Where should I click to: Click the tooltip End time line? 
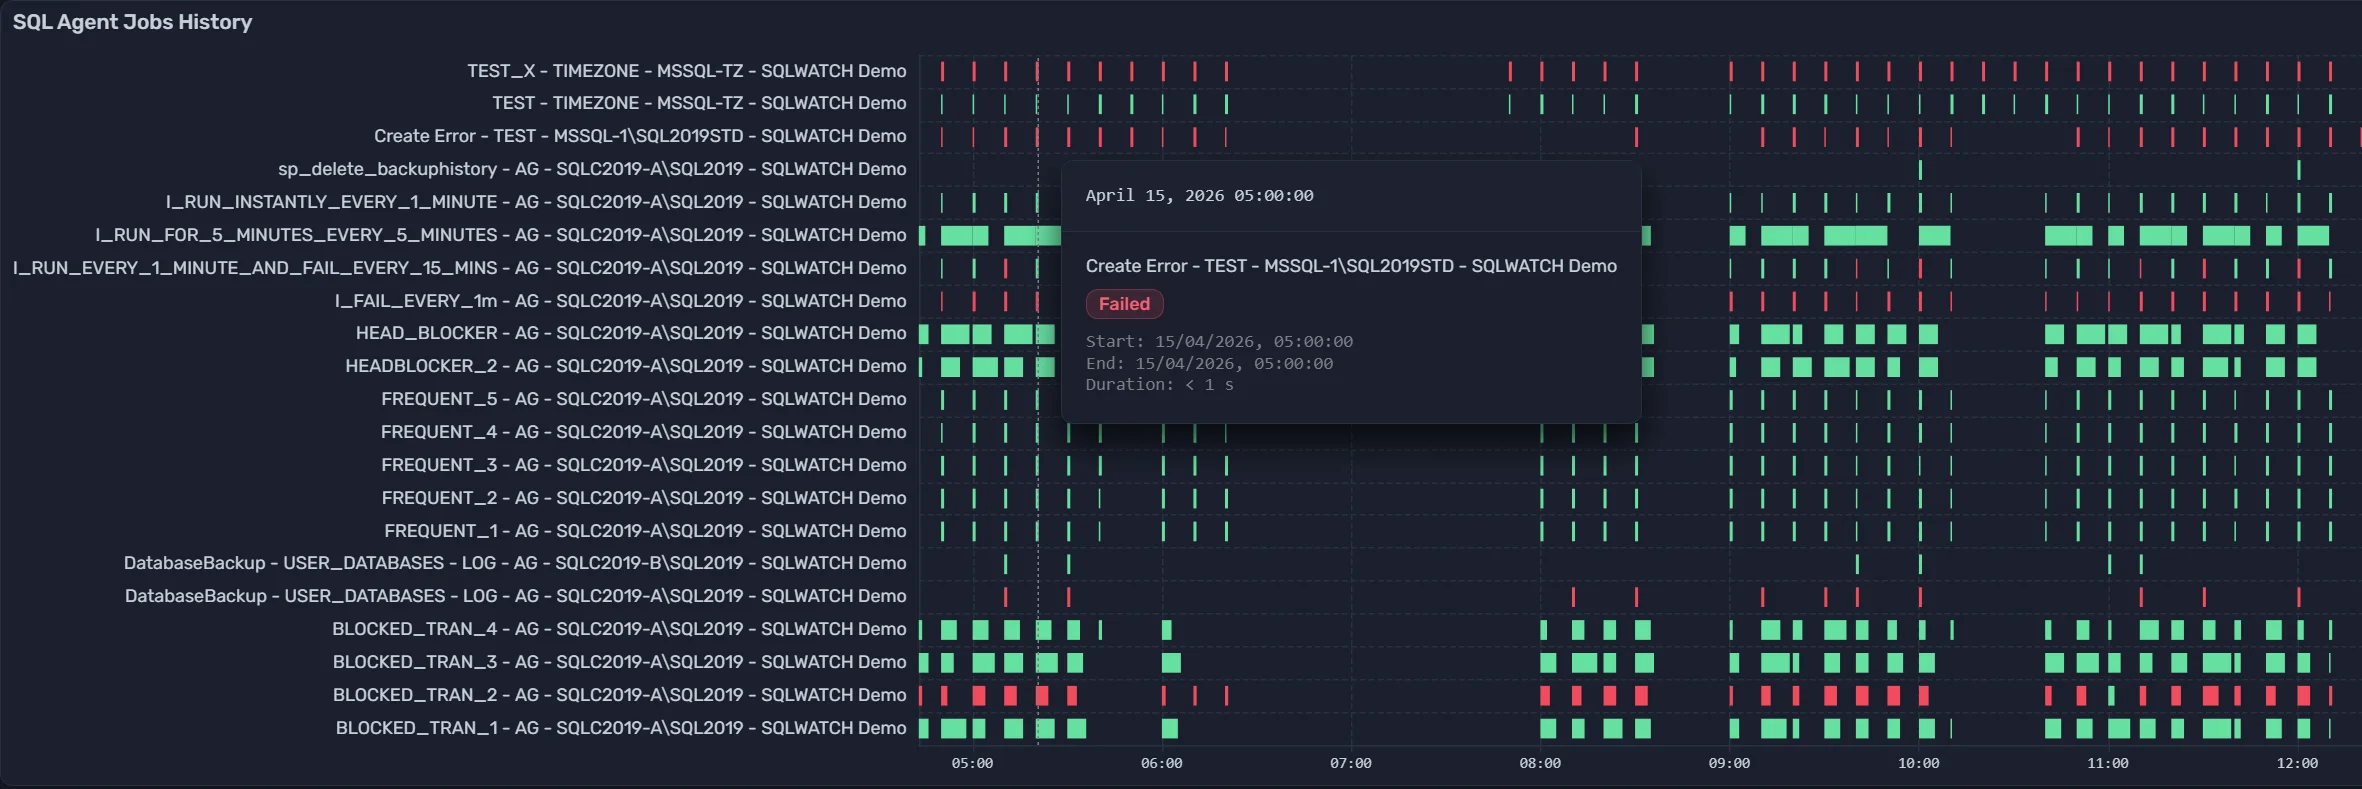coord(1209,364)
